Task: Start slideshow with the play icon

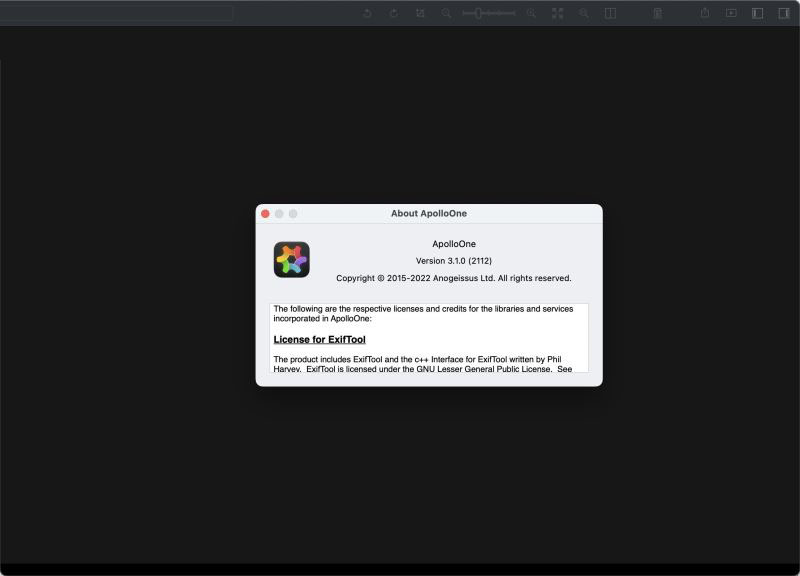Action: 731,13
